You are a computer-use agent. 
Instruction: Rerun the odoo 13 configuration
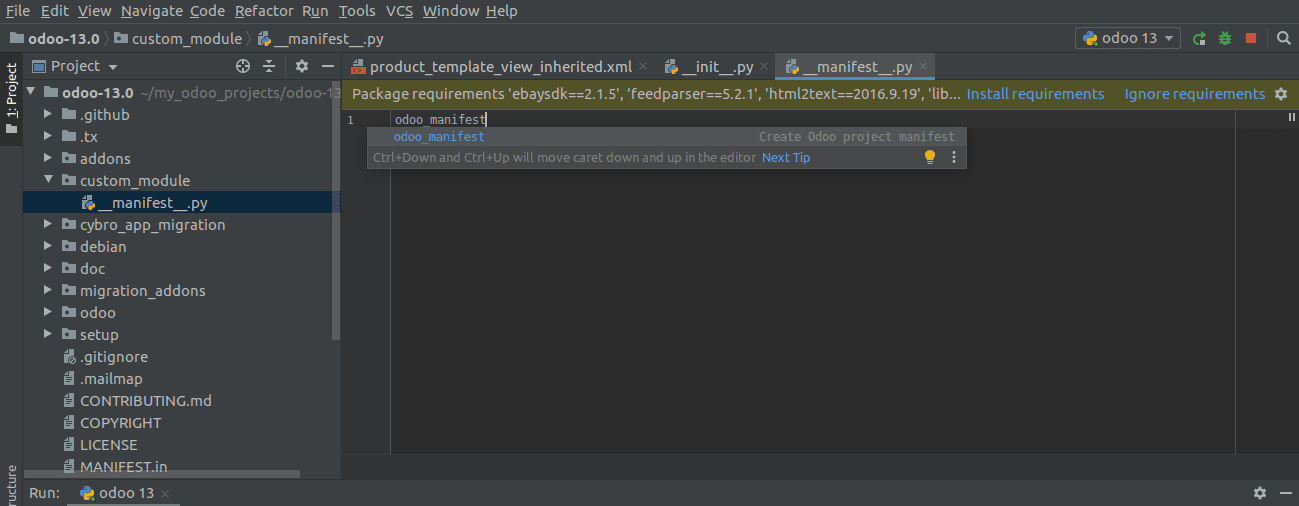tap(1199, 38)
